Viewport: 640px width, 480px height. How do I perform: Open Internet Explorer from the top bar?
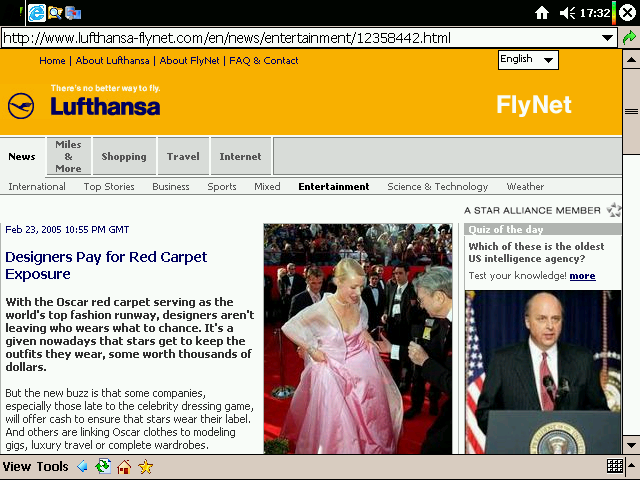tap(36, 13)
